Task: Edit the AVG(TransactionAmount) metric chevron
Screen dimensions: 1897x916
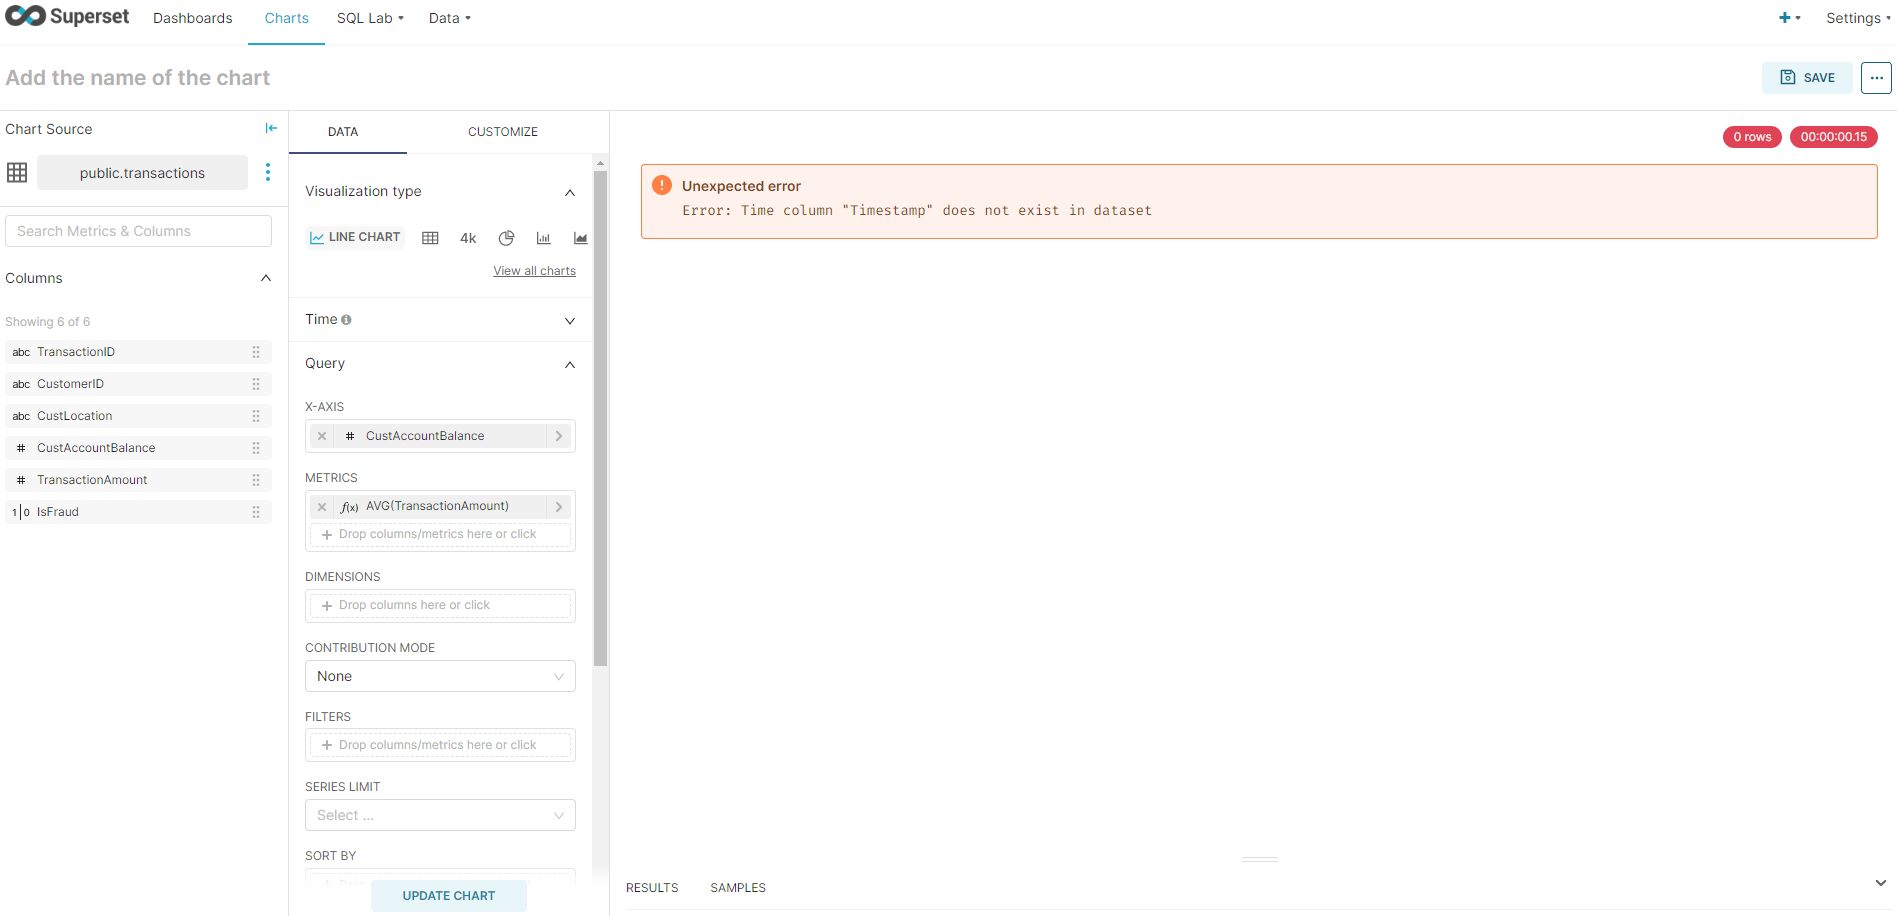Action: tap(559, 507)
